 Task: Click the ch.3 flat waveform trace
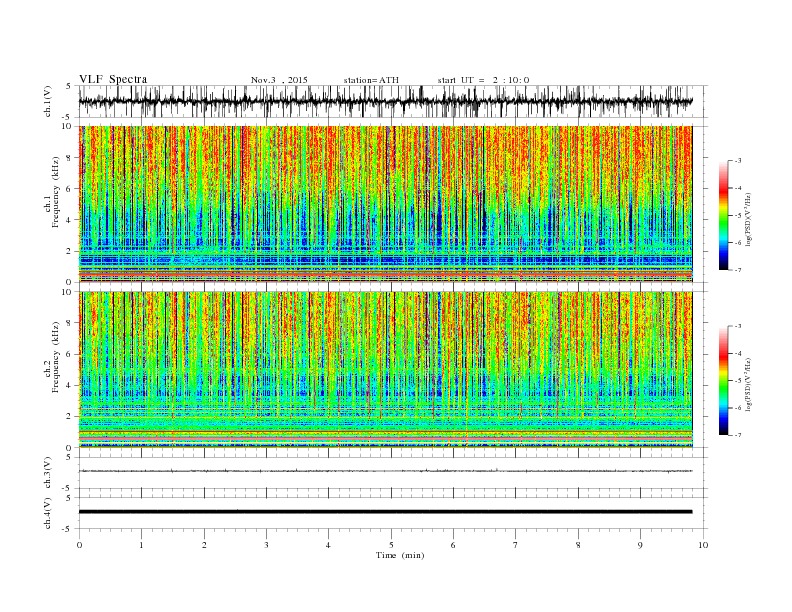[386, 471]
